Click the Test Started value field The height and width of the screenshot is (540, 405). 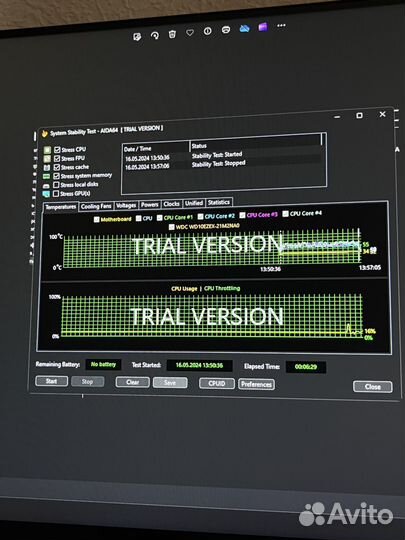tap(199, 365)
